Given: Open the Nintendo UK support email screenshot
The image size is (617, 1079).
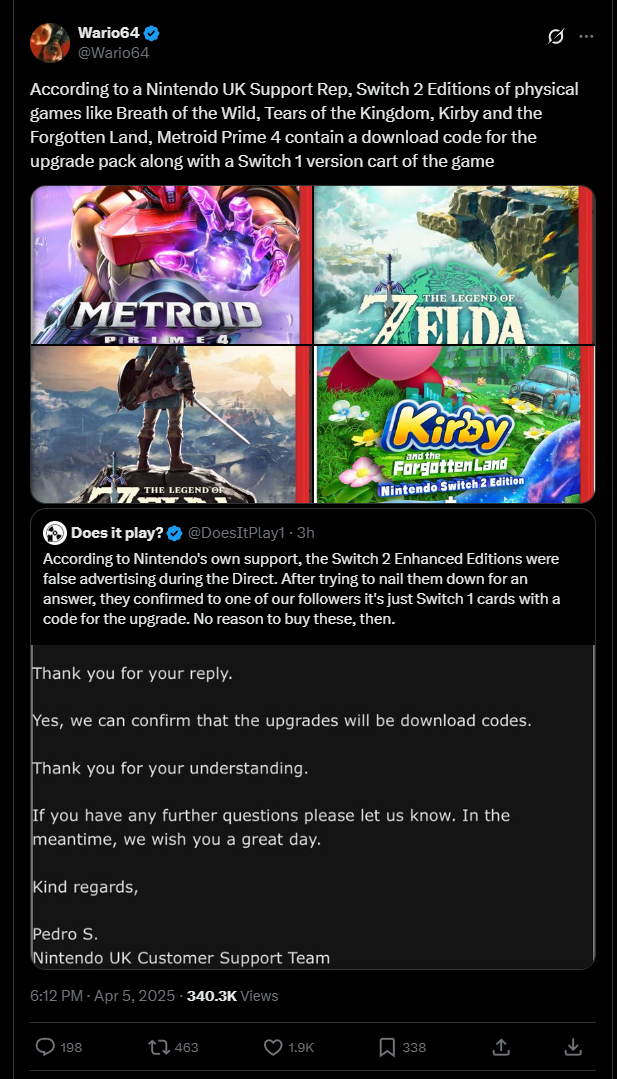Looking at the screenshot, I should 313,806.
